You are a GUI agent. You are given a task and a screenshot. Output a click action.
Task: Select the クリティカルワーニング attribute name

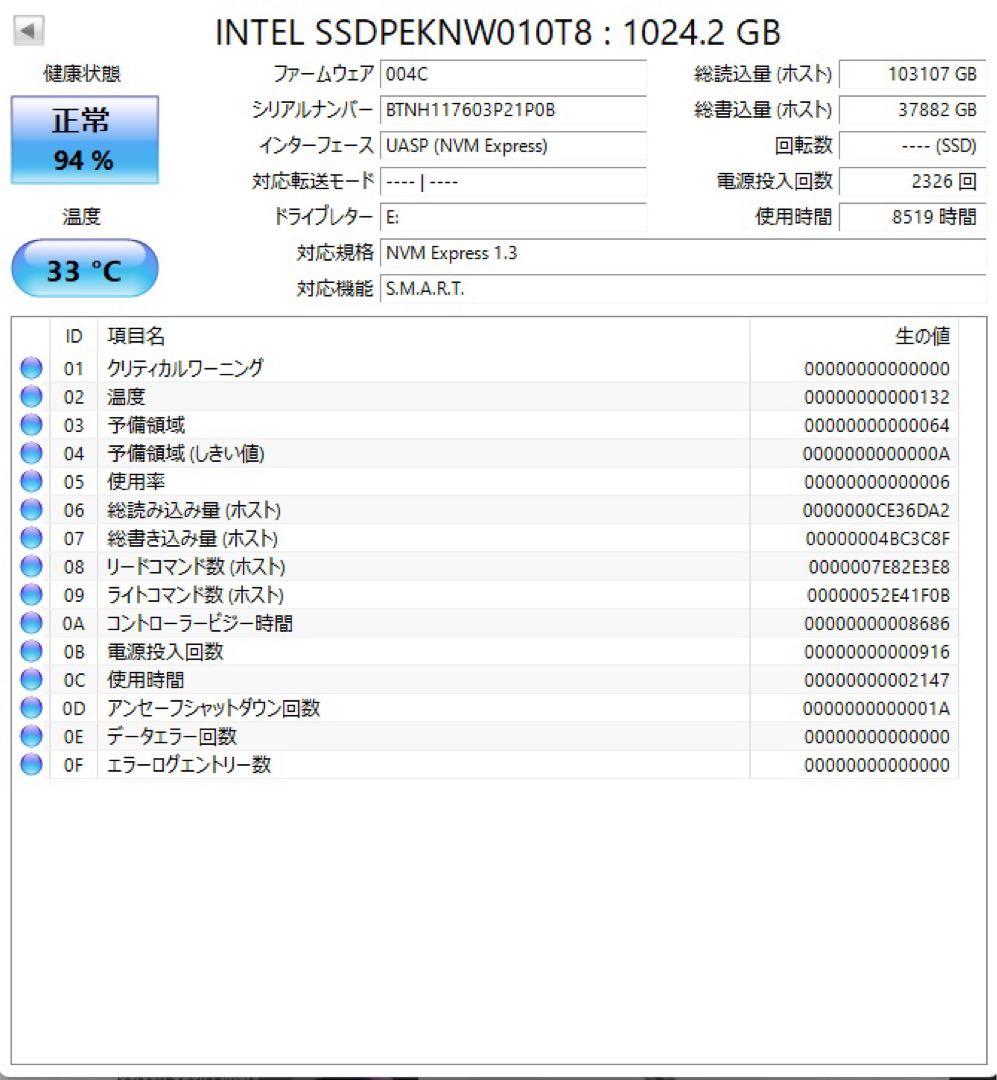185,368
